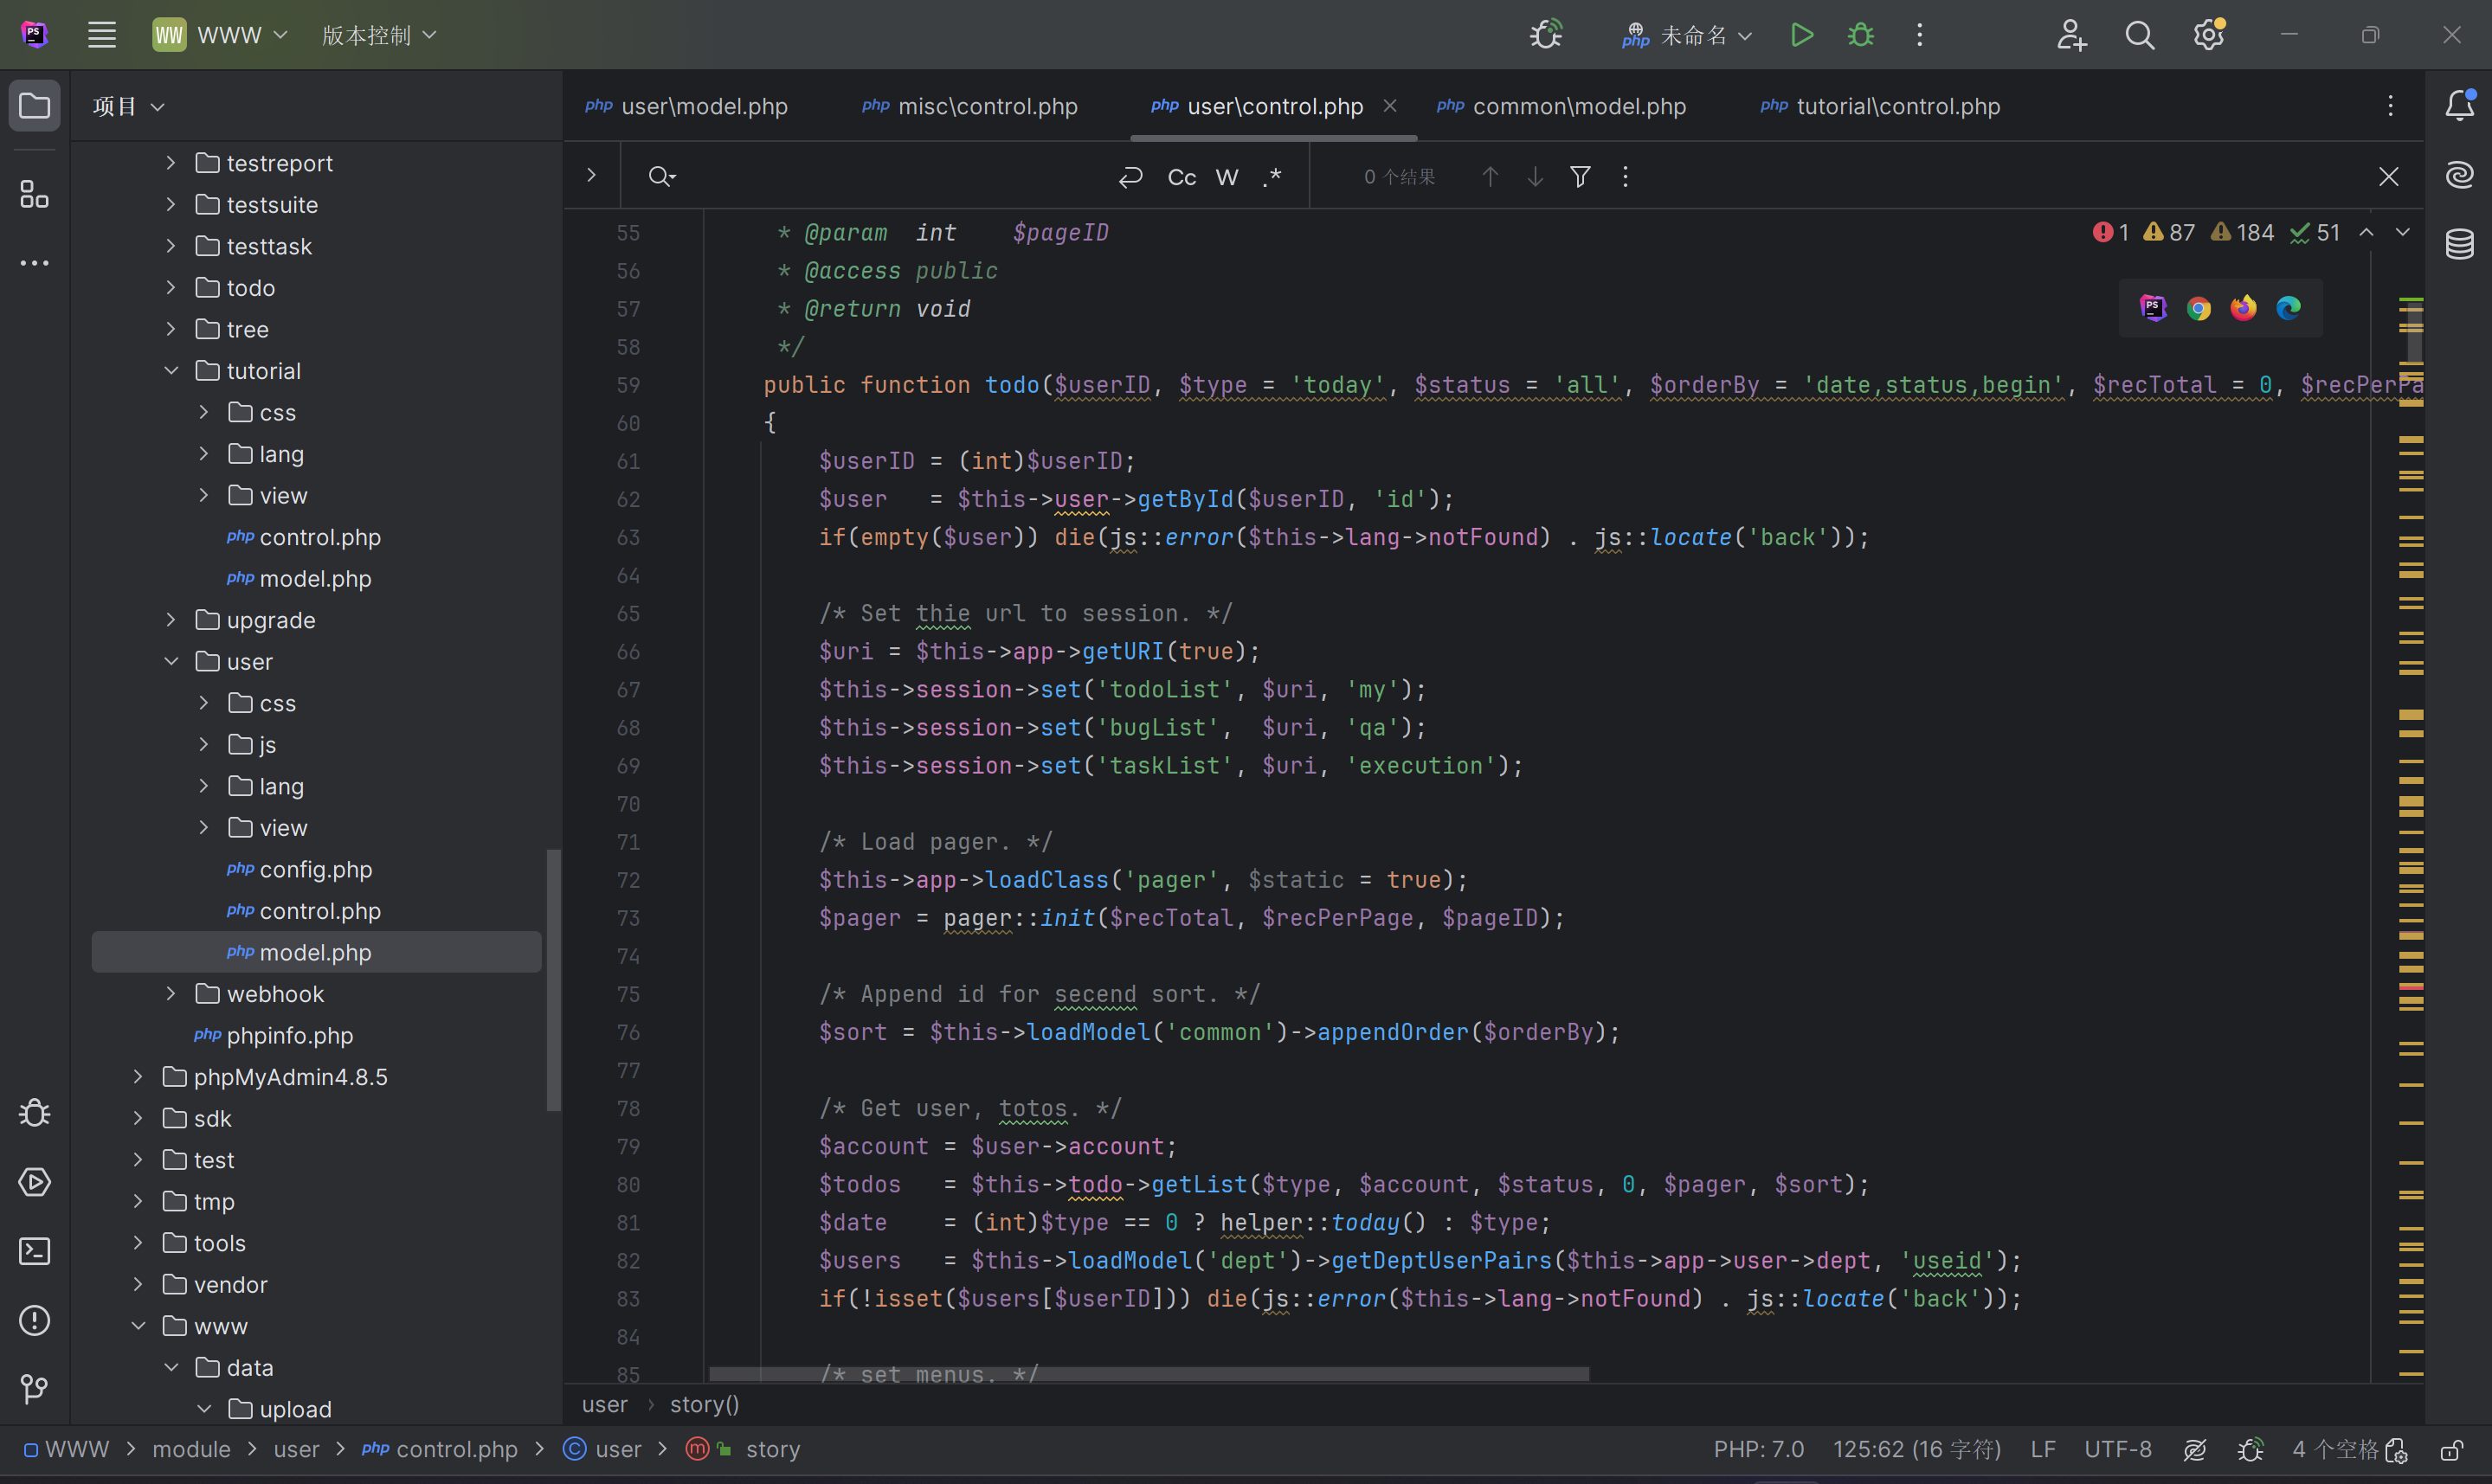Viewport: 2492px width, 1484px height.
Task: Click the filter search results icon
Action: coord(1580,177)
